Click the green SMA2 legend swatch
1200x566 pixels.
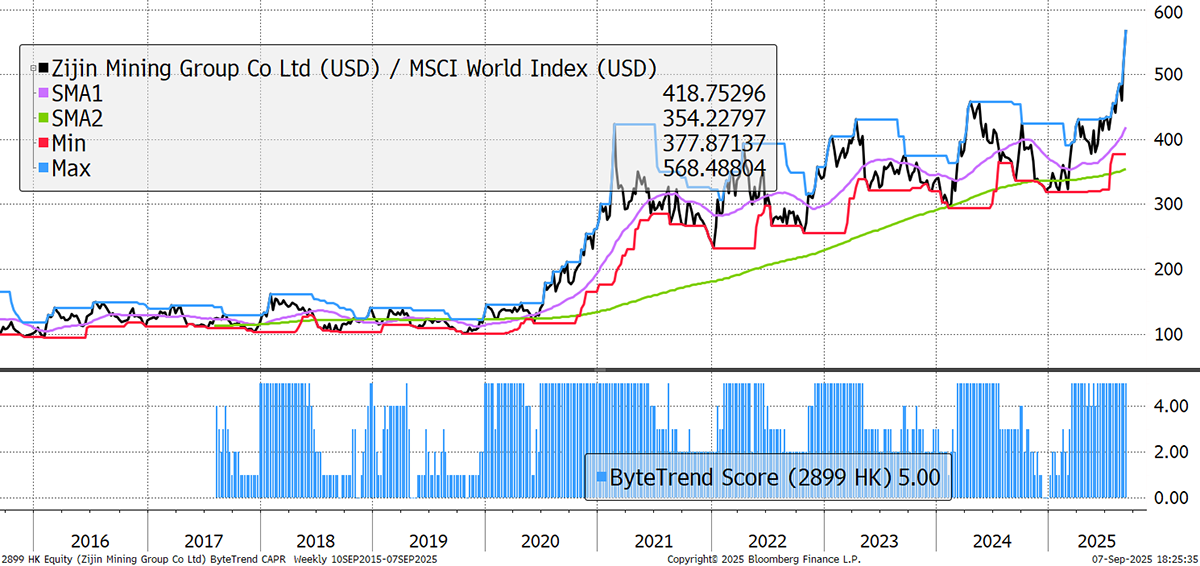(x=43, y=119)
